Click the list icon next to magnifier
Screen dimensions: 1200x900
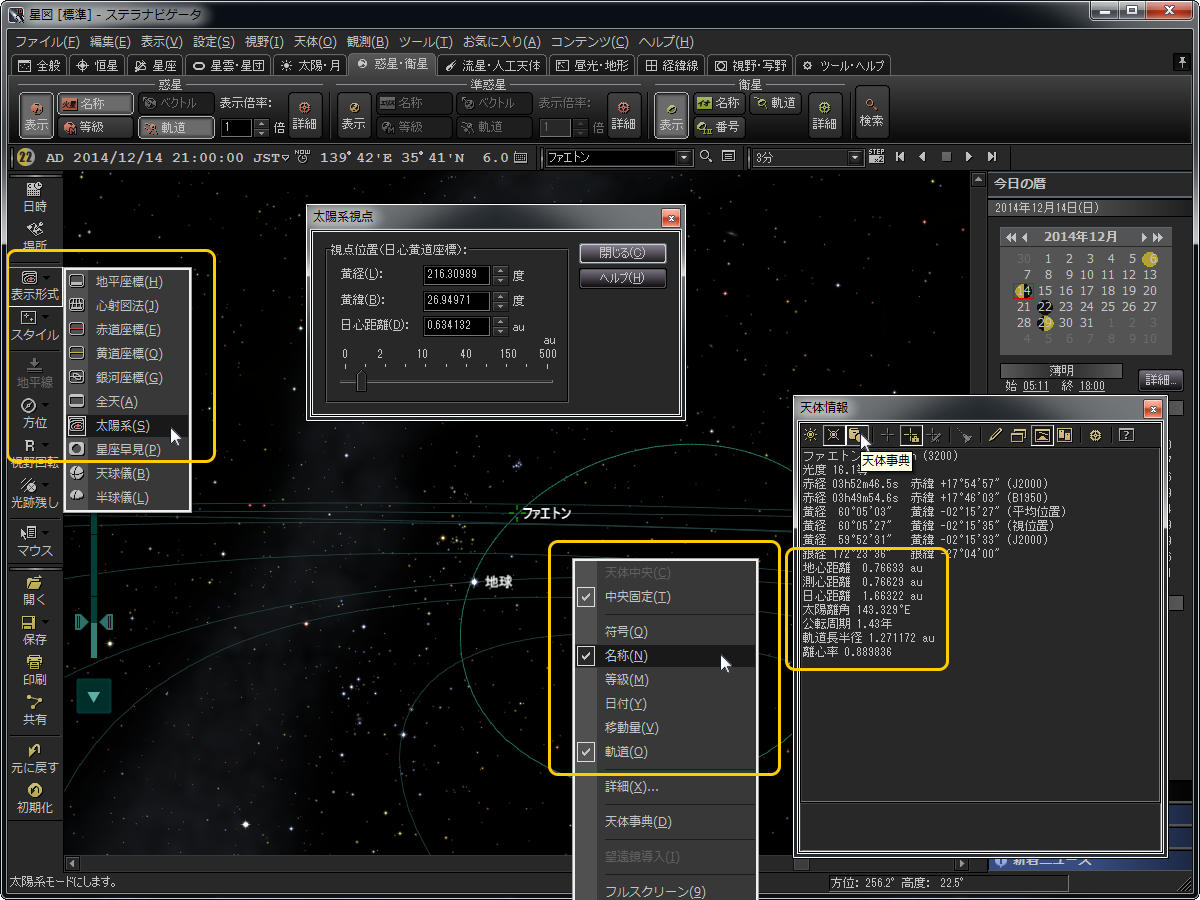(728, 157)
